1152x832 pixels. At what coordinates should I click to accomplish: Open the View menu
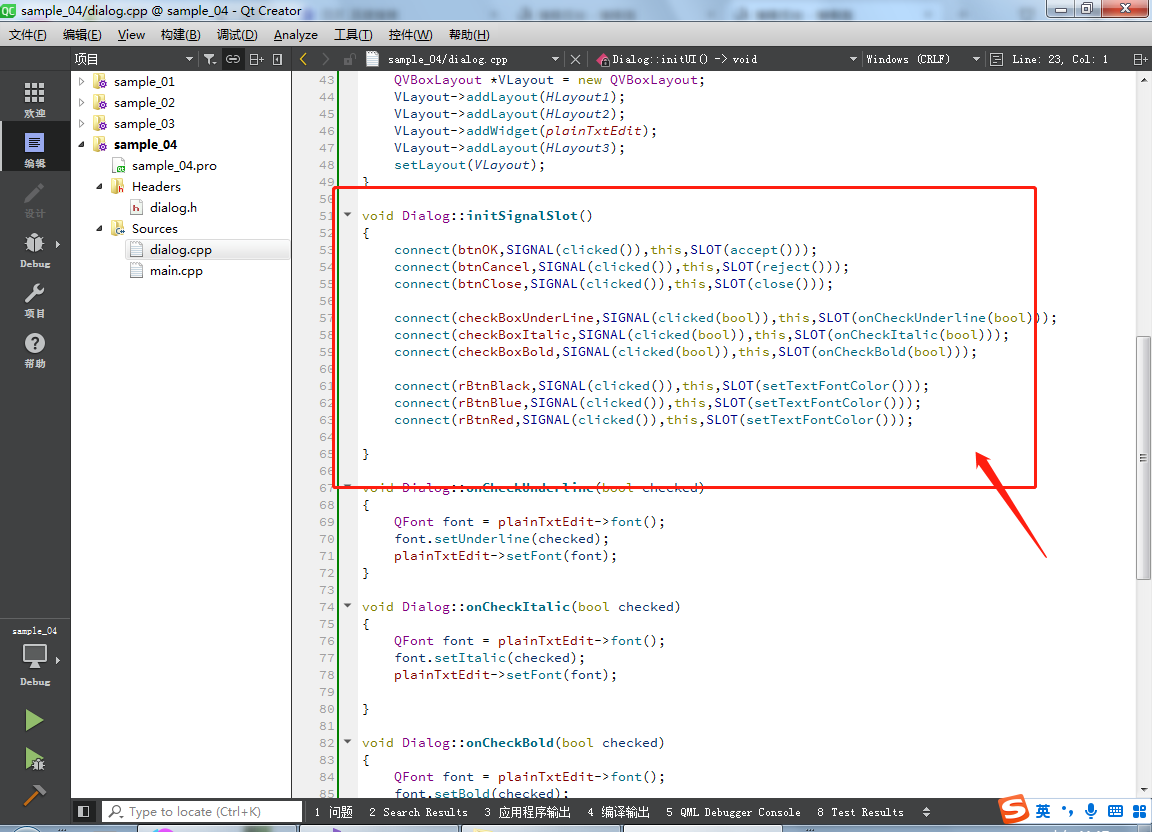[x=131, y=35]
